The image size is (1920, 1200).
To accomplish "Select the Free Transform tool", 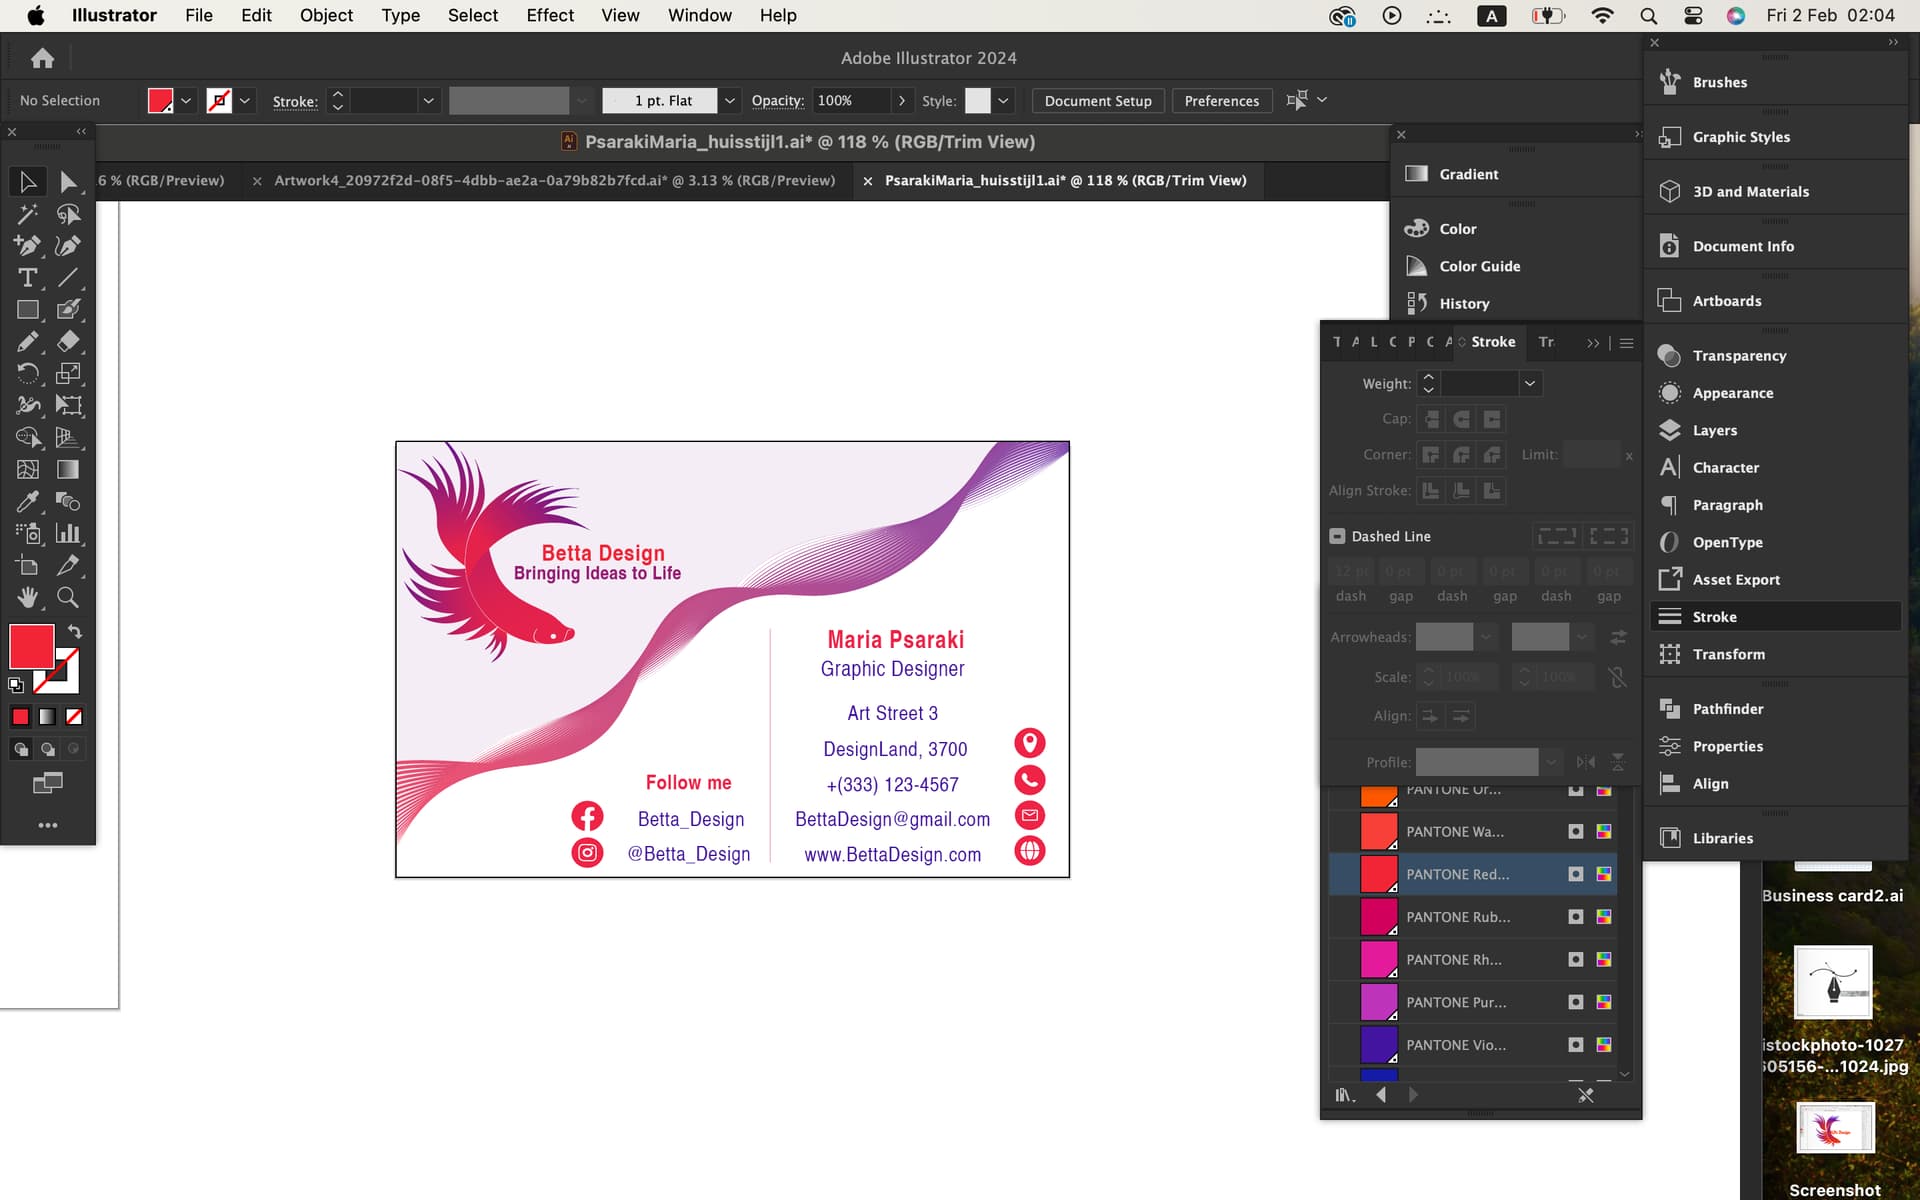I will click(x=68, y=406).
